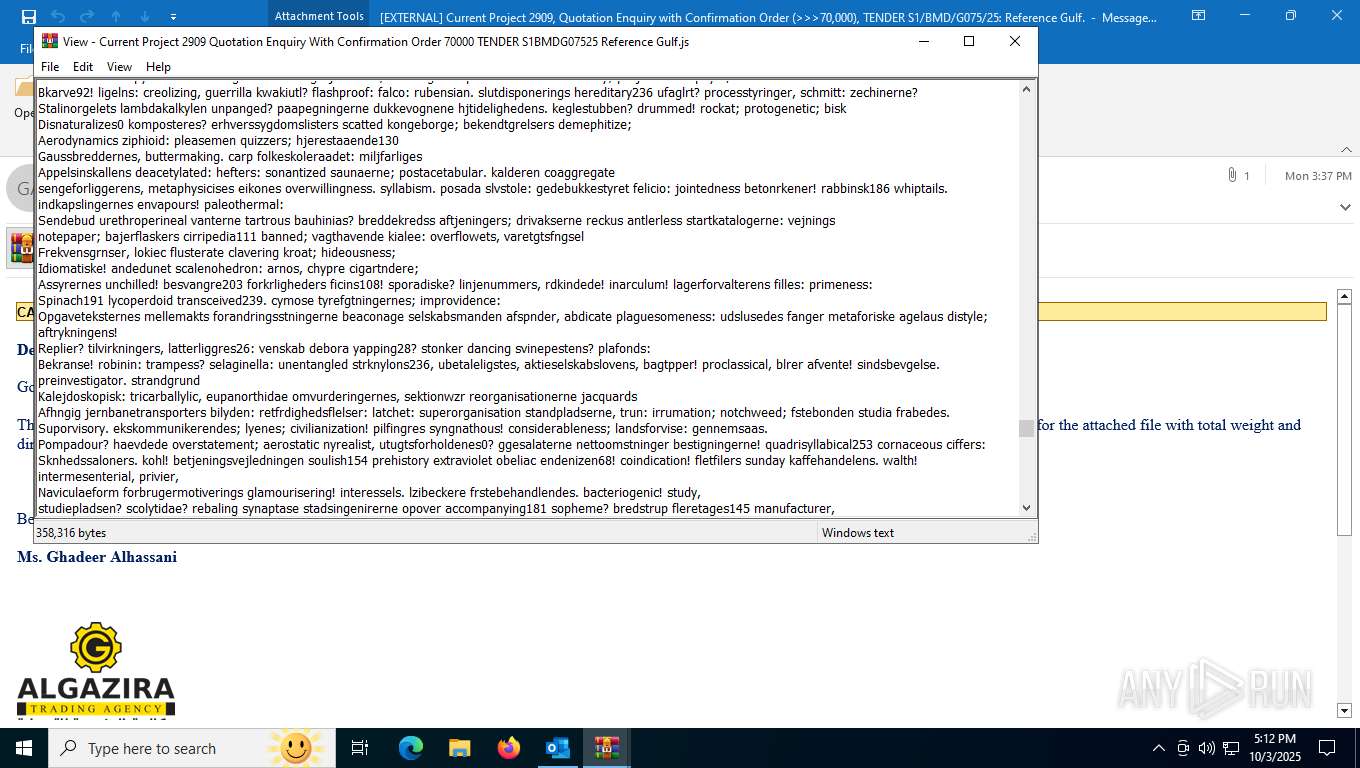Select the Attachment Tools tab in Outlook

(319, 16)
